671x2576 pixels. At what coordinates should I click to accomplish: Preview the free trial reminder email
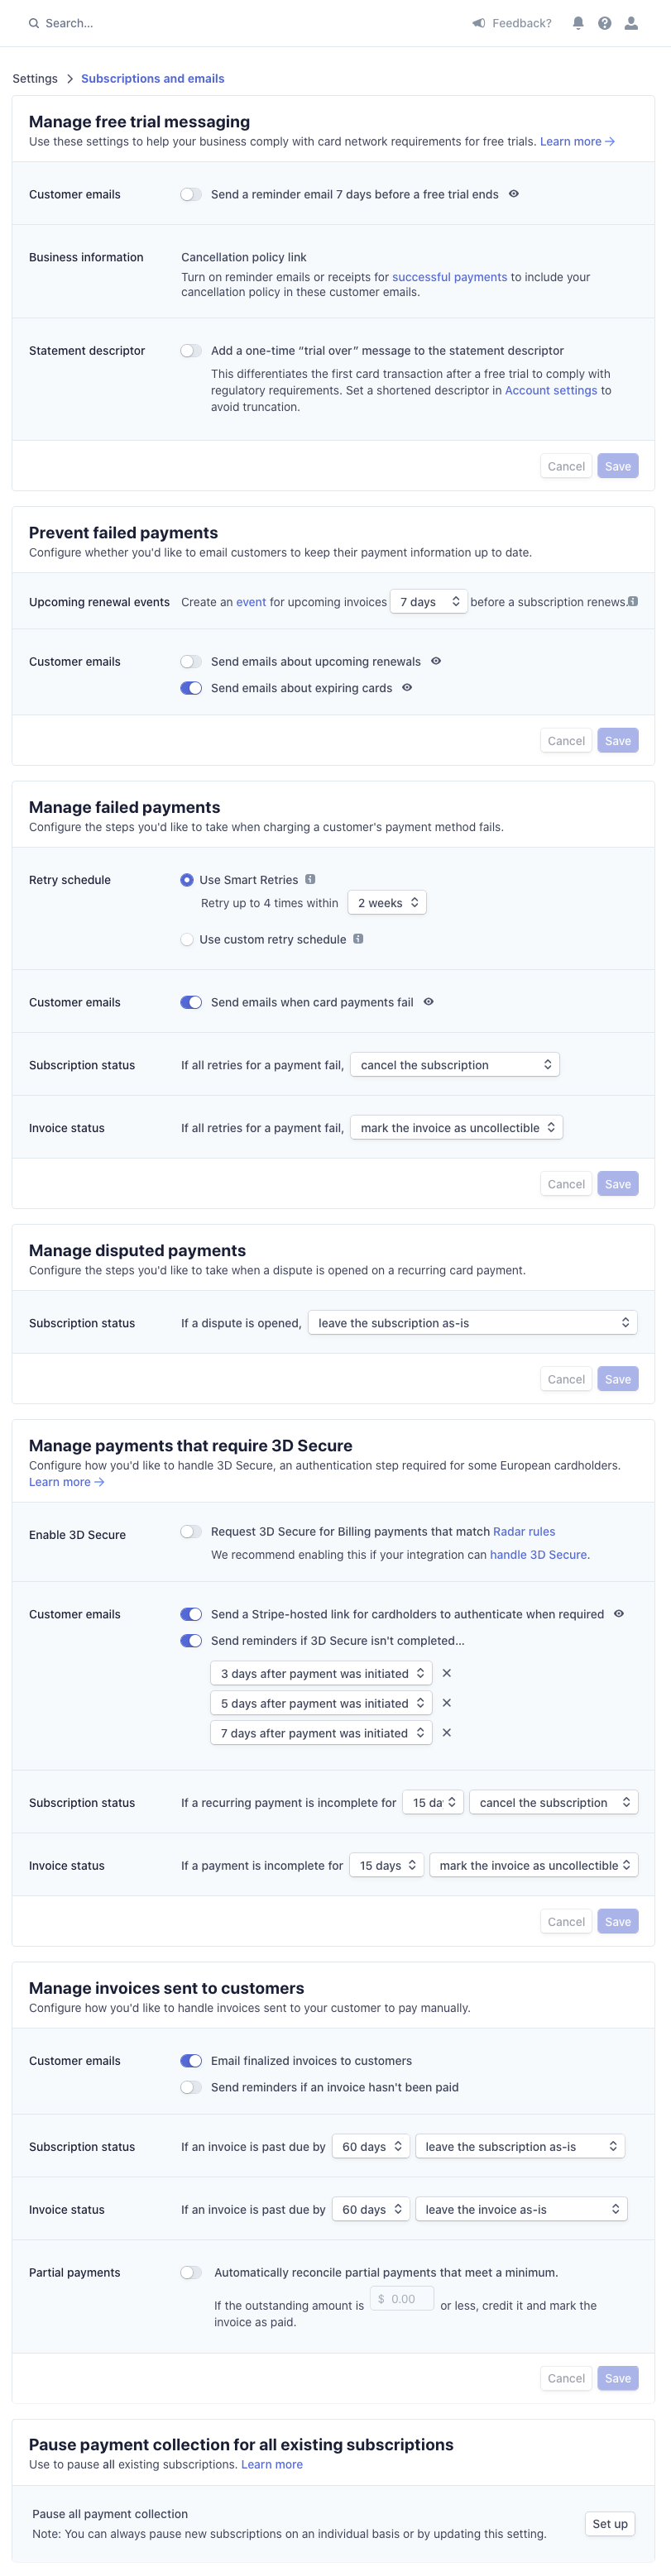point(514,194)
